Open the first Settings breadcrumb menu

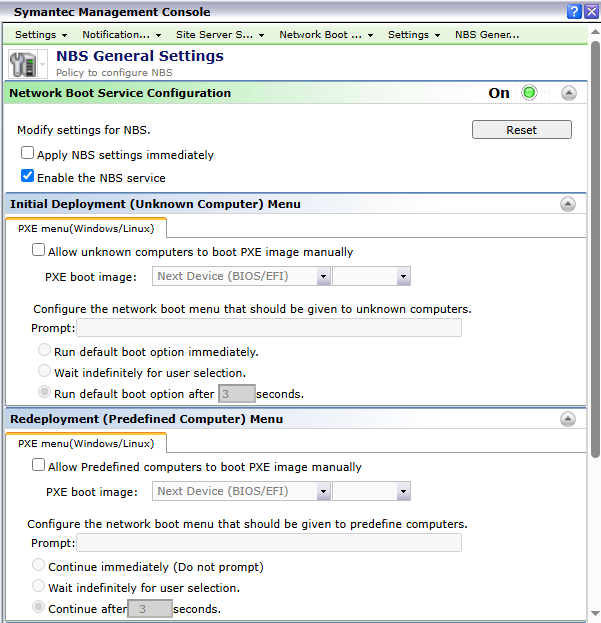coord(41,34)
